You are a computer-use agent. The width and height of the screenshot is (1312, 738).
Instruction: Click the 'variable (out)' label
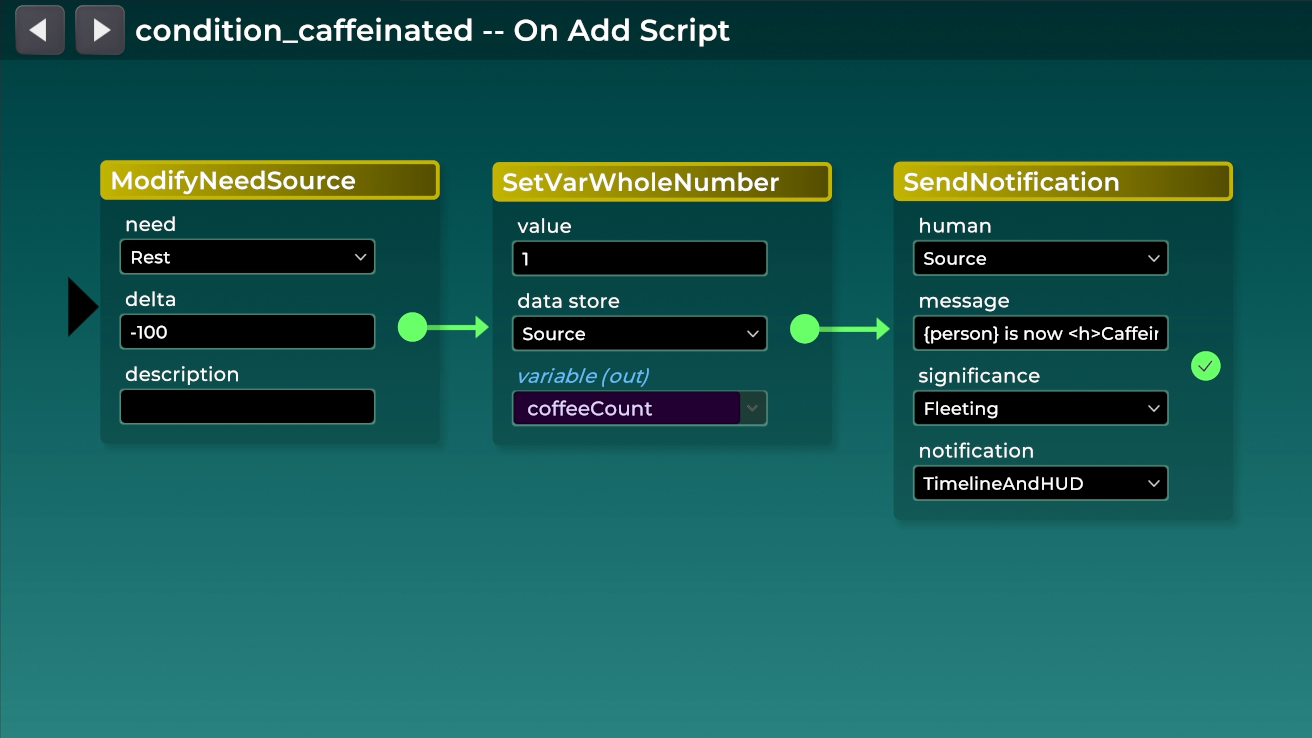click(x=583, y=376)
